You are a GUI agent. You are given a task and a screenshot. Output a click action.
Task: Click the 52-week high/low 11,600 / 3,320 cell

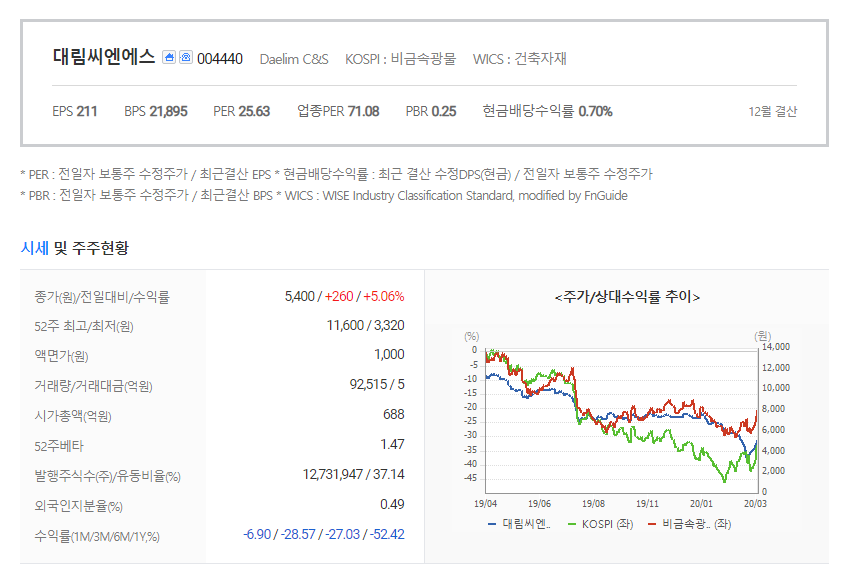click(x=365, y=325)
